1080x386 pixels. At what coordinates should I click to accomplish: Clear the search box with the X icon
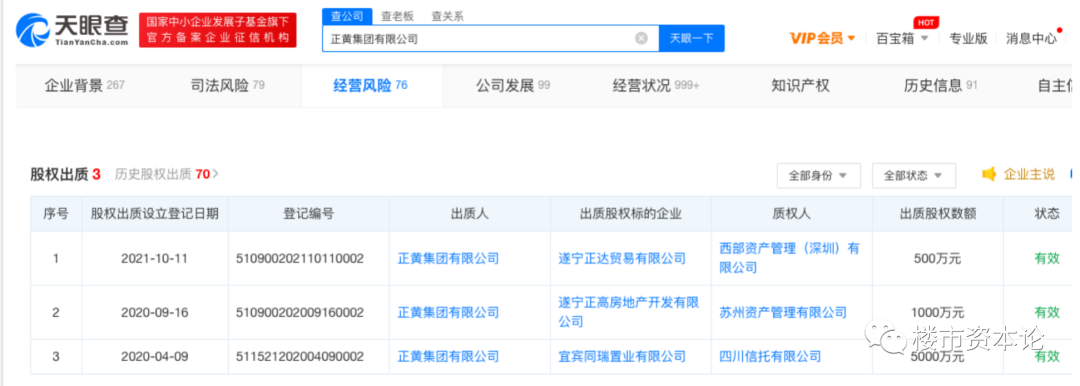[x=641, y=39]
